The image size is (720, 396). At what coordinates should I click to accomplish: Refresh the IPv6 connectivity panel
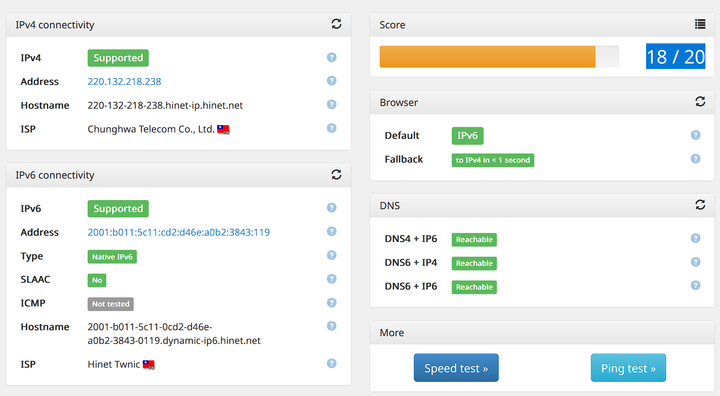tap(336, 175)
